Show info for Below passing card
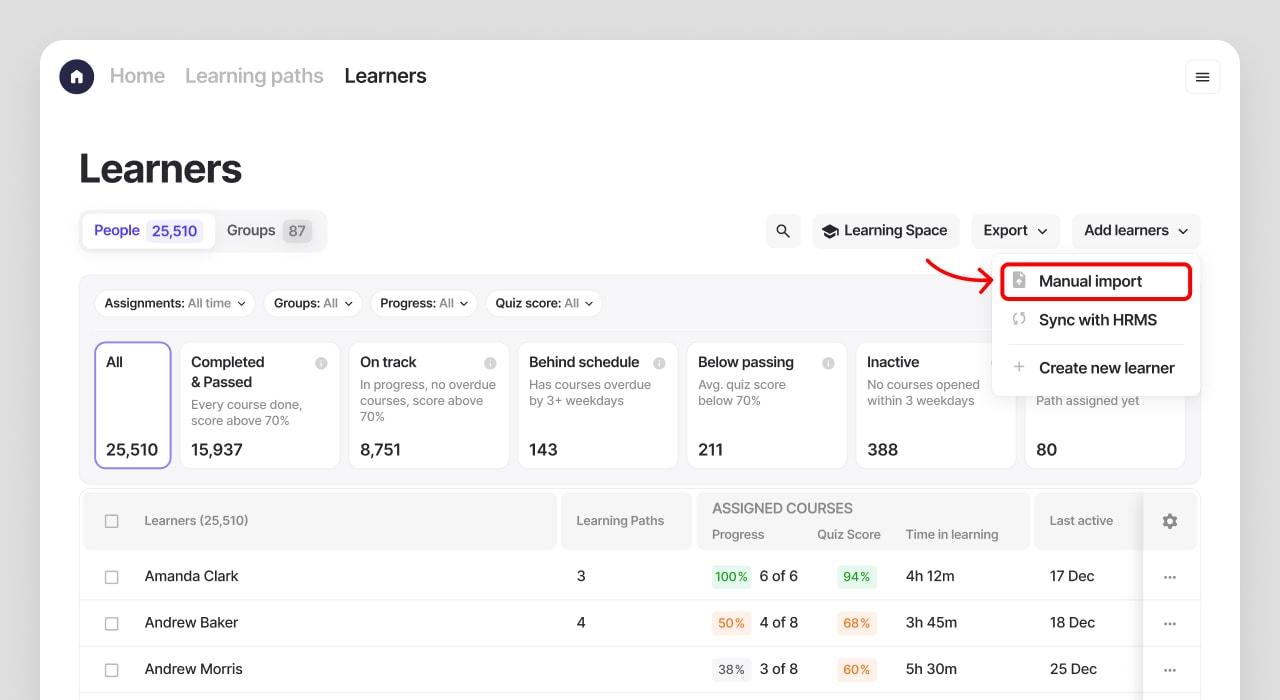The height and width of the screenshot is (700, 1280). coord(828,363)
